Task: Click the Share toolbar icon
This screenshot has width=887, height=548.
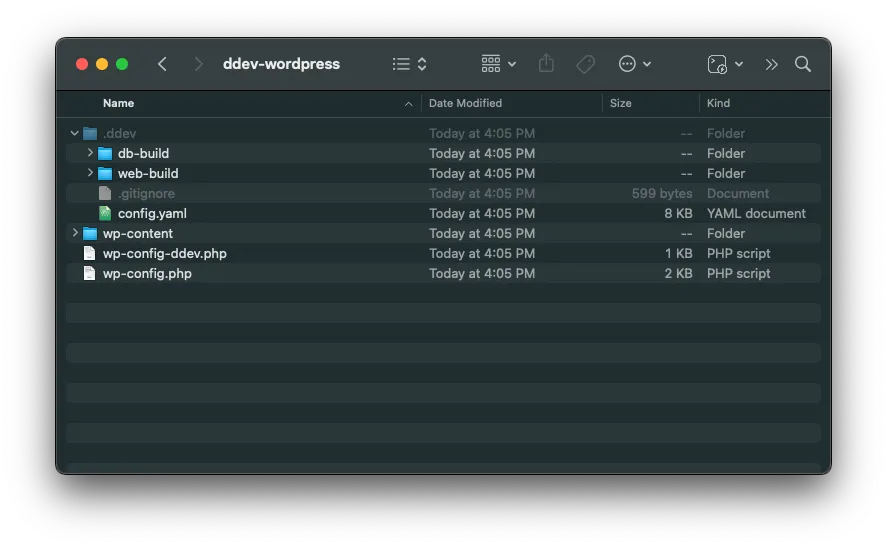Action: tap(546, 63)
